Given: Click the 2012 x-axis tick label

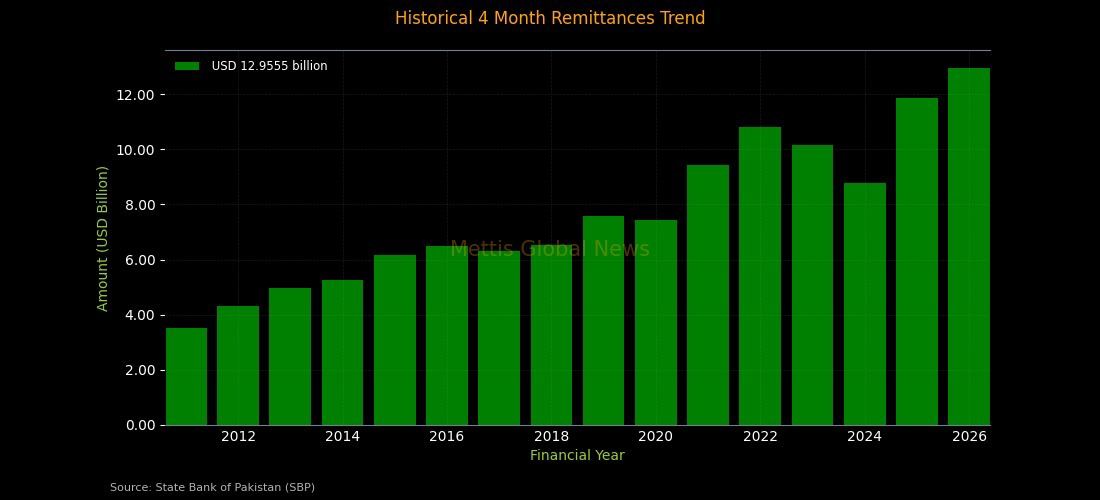Looking at the screenshot, I should pos(238,436).
